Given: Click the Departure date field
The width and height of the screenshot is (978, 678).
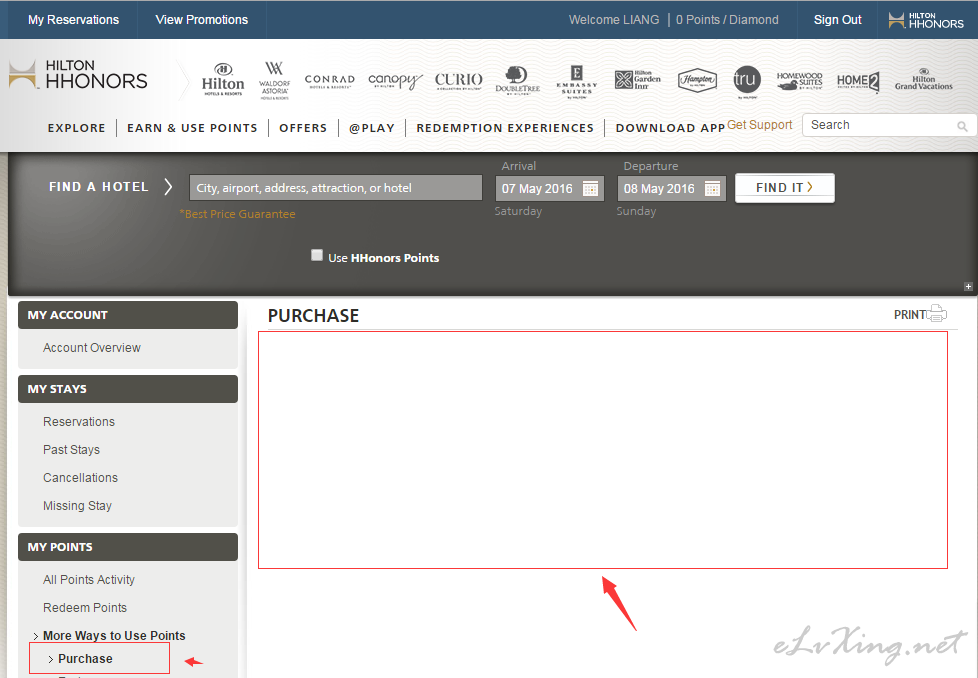Looking at the screenshot, I should pyautogui.click(x=672, y=188).
